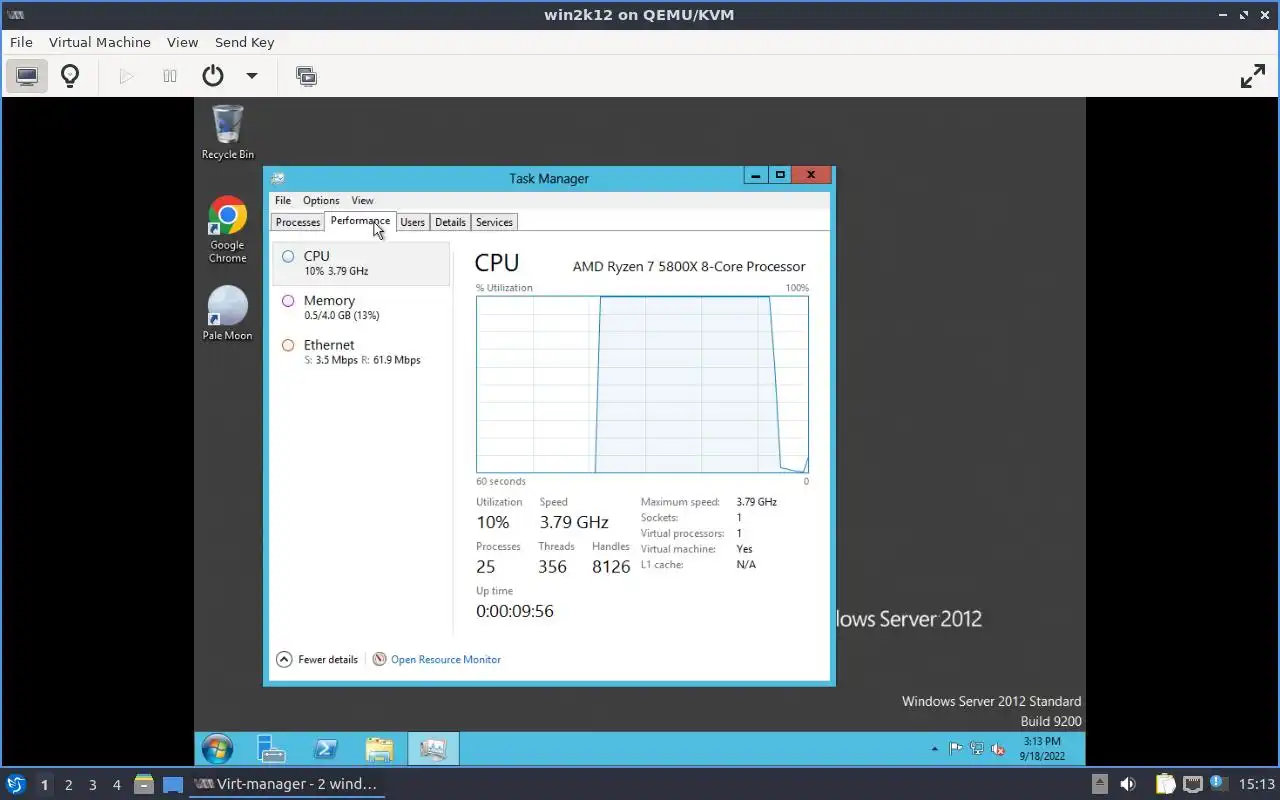Viewport: 1280px width, 800px height.
Task: Select the Performance tab
Action: pyautogui.click(x=360, y=221)
